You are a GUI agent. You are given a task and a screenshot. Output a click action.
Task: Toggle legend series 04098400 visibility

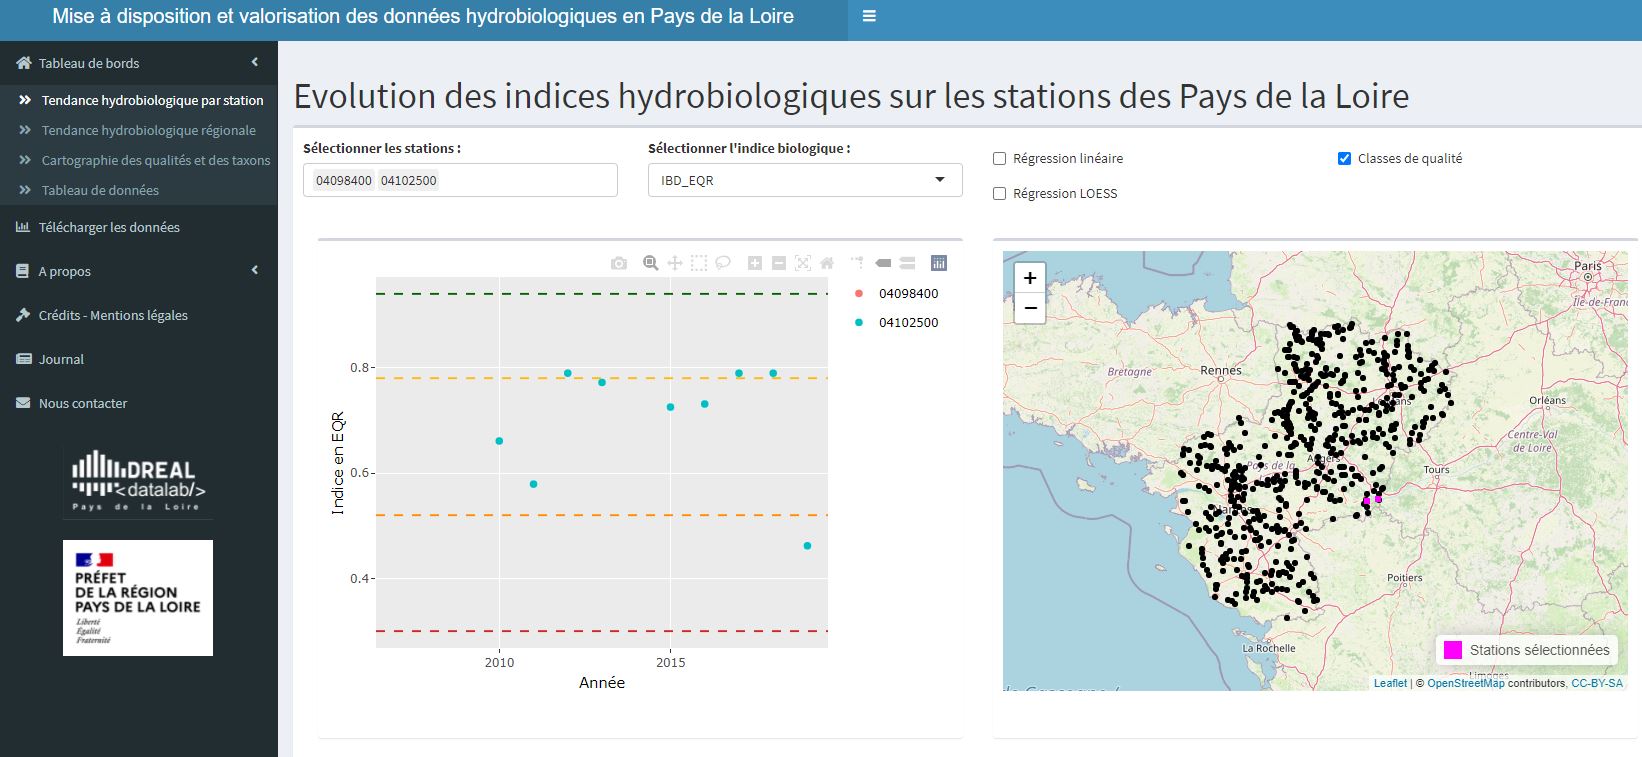[896, 293]
